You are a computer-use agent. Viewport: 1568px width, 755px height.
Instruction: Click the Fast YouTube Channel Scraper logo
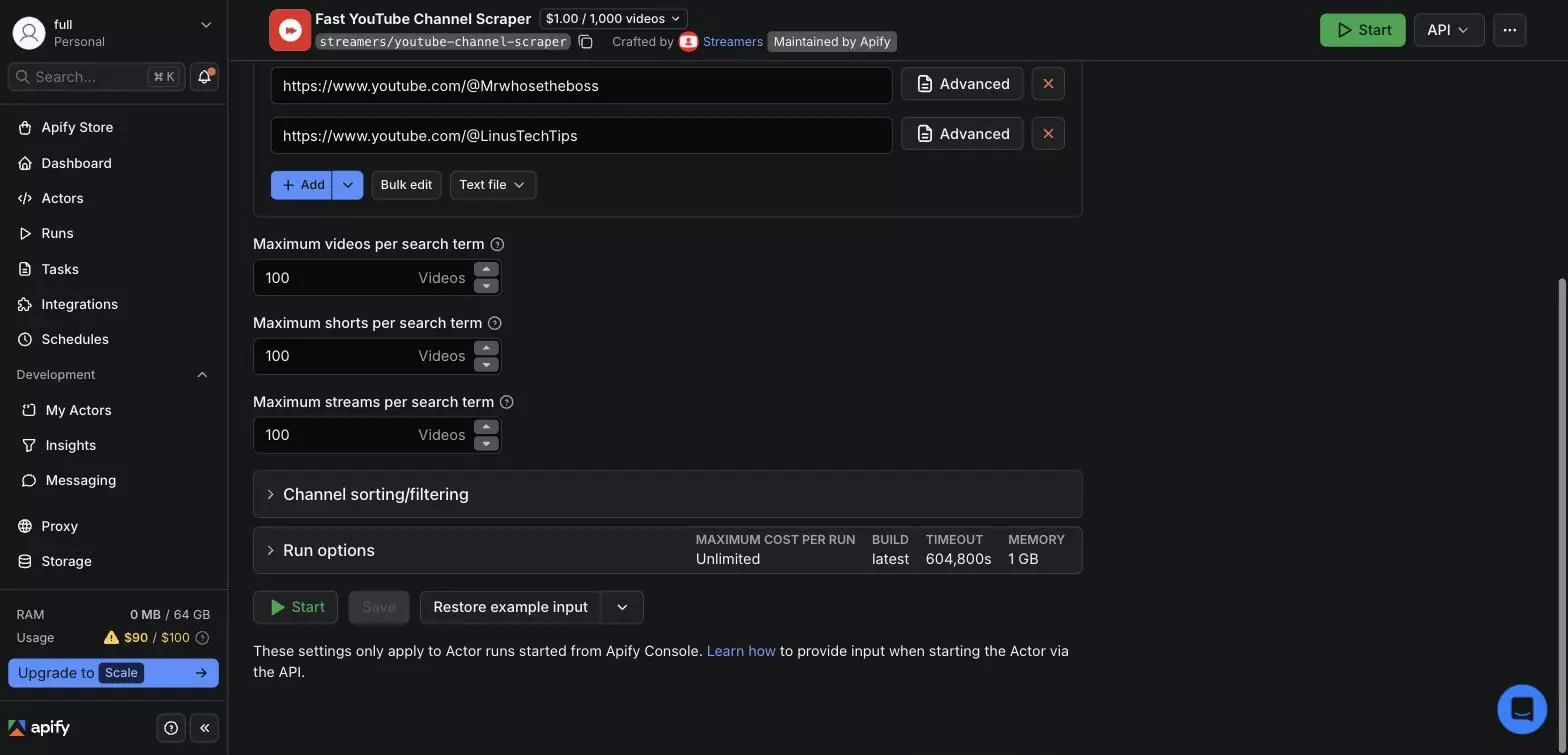[290, 30]
